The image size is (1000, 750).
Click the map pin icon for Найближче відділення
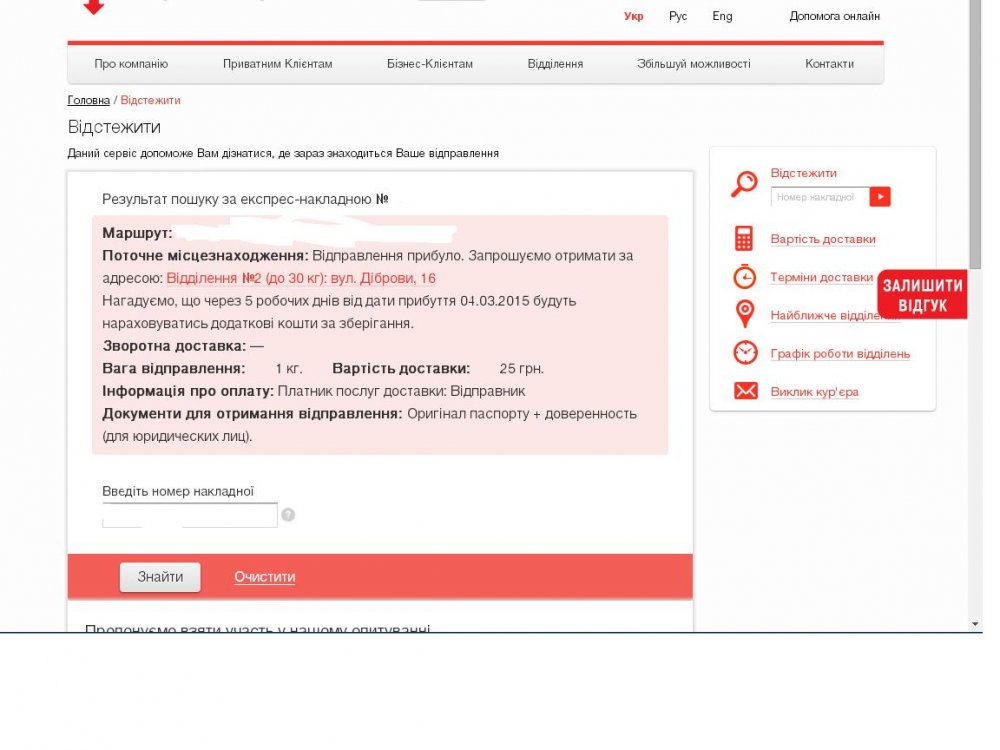[744, 314]
